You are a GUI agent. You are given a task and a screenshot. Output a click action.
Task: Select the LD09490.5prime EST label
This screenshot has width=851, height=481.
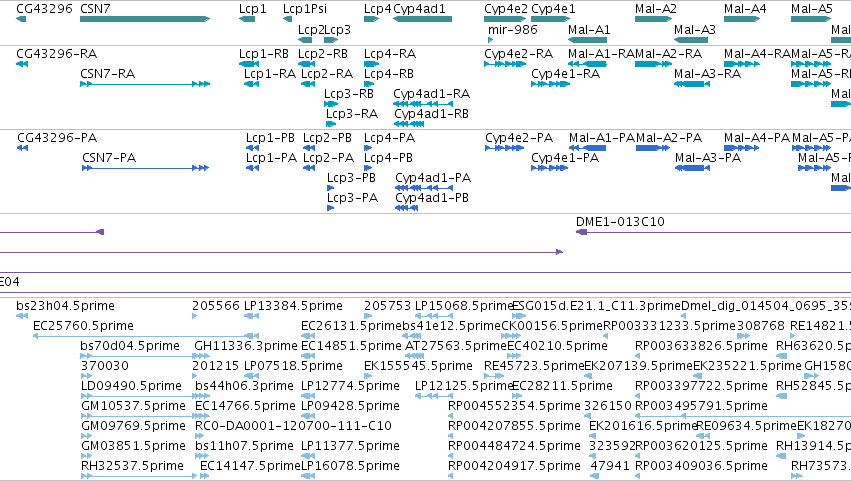click(131, 386)
